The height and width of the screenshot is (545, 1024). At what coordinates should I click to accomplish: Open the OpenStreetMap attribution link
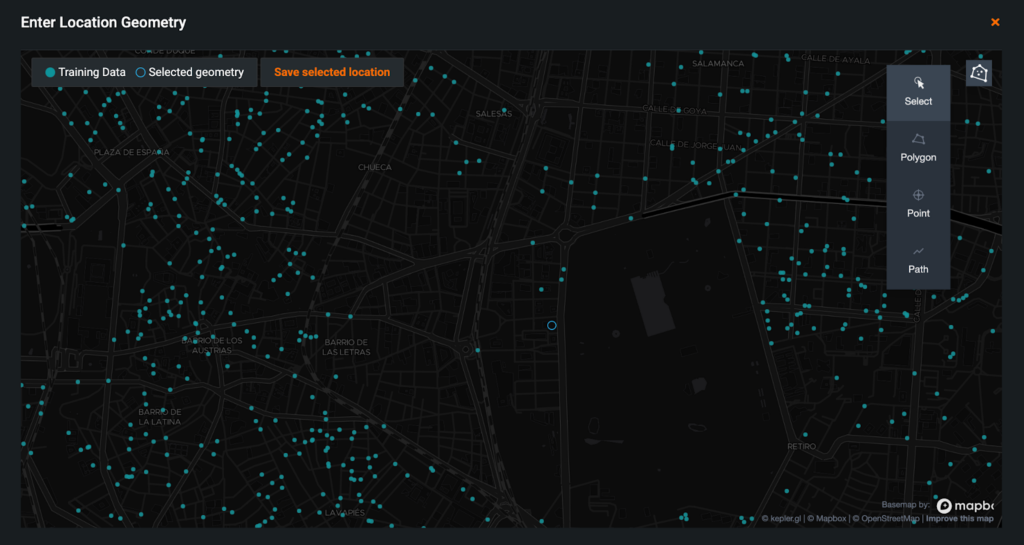(x=890, y=519)
